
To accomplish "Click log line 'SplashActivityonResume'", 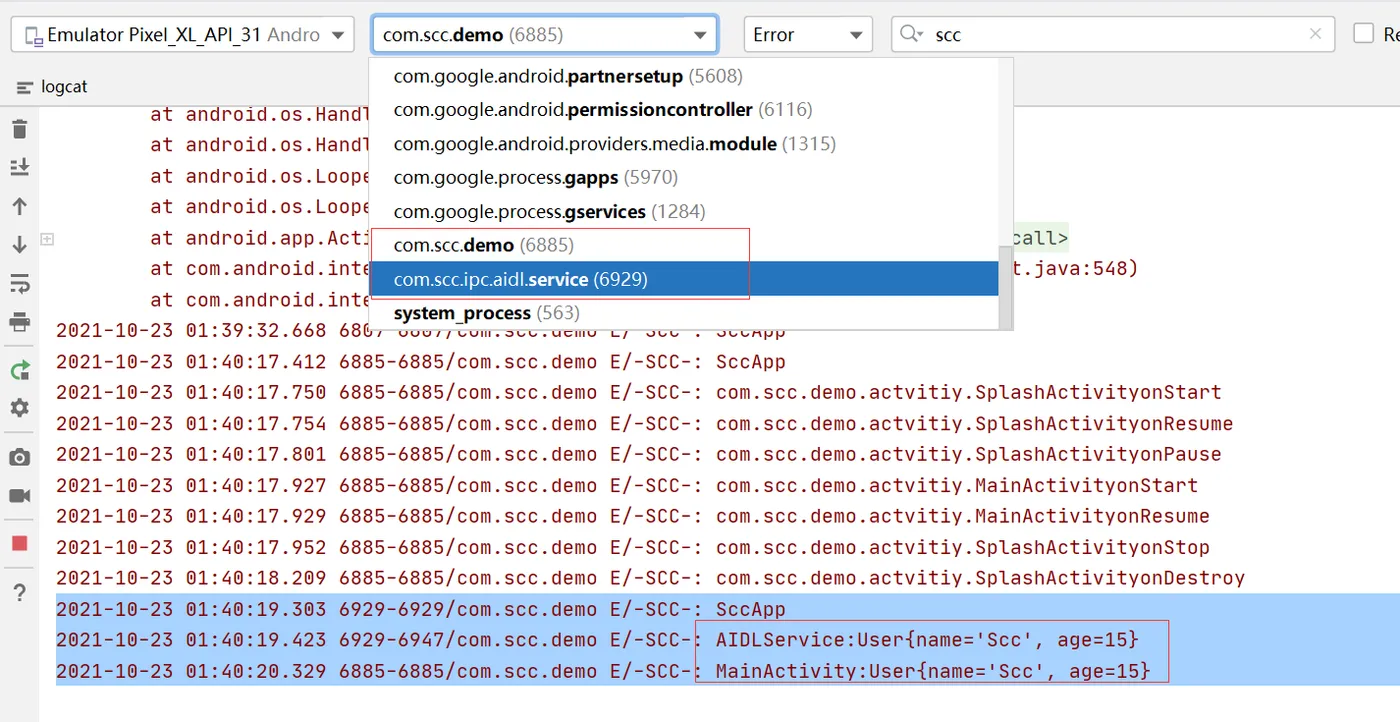I will click(x=645, y=423).
